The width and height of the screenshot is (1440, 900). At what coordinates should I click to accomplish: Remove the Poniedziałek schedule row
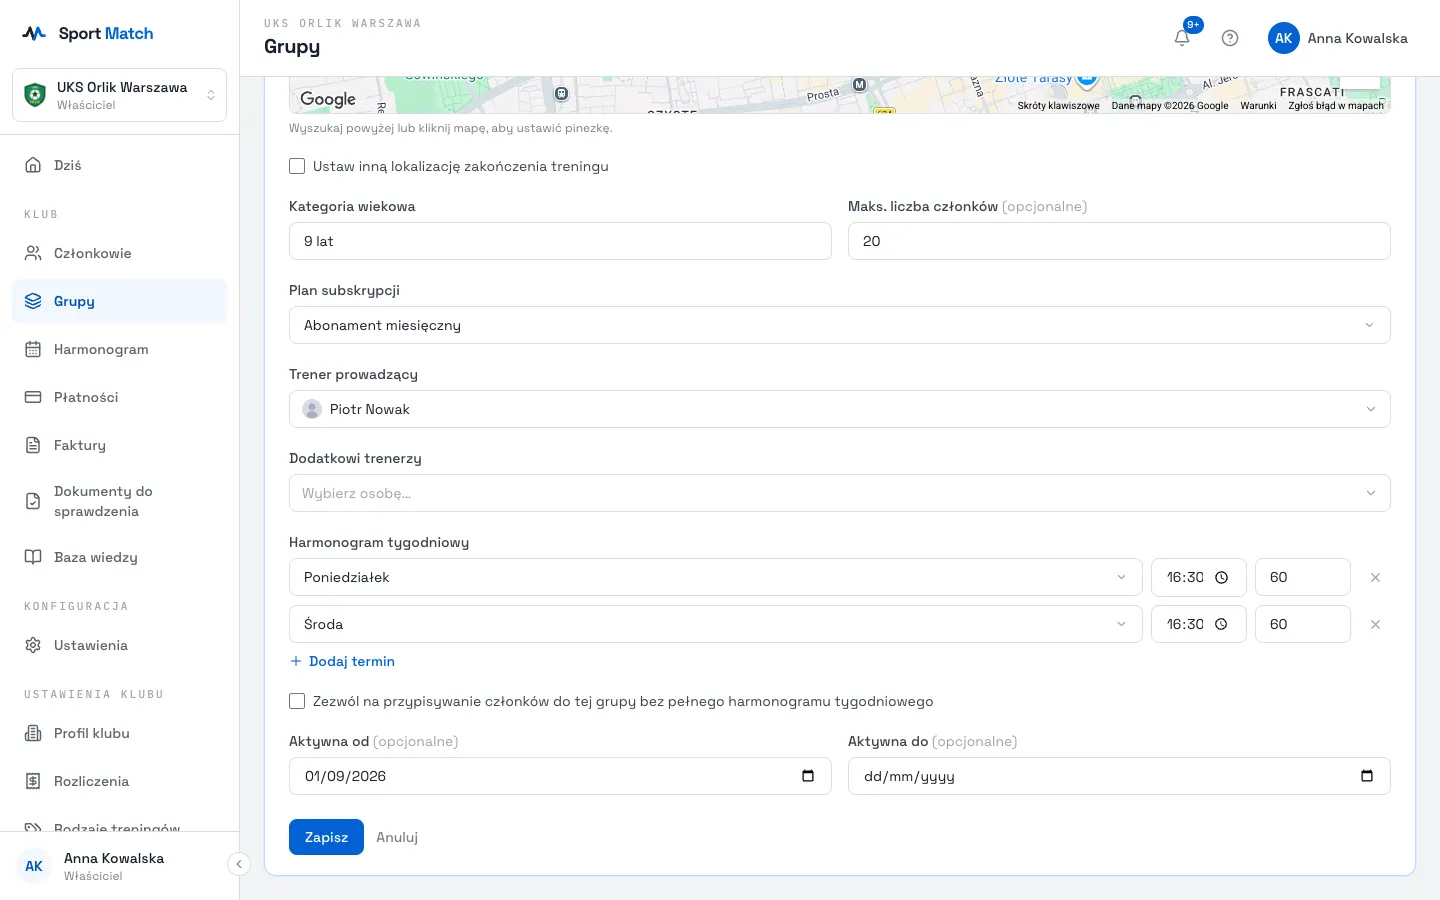(x=1375, y=578)
